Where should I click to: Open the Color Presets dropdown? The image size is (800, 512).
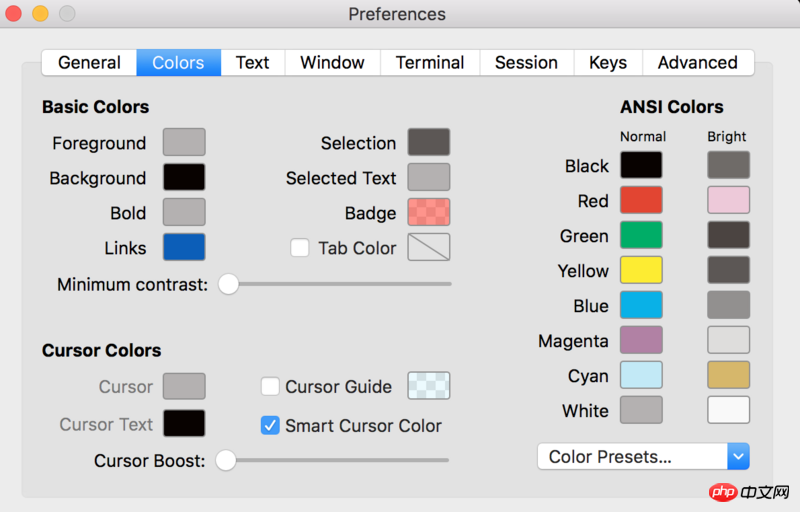click(x=643, y=456)
